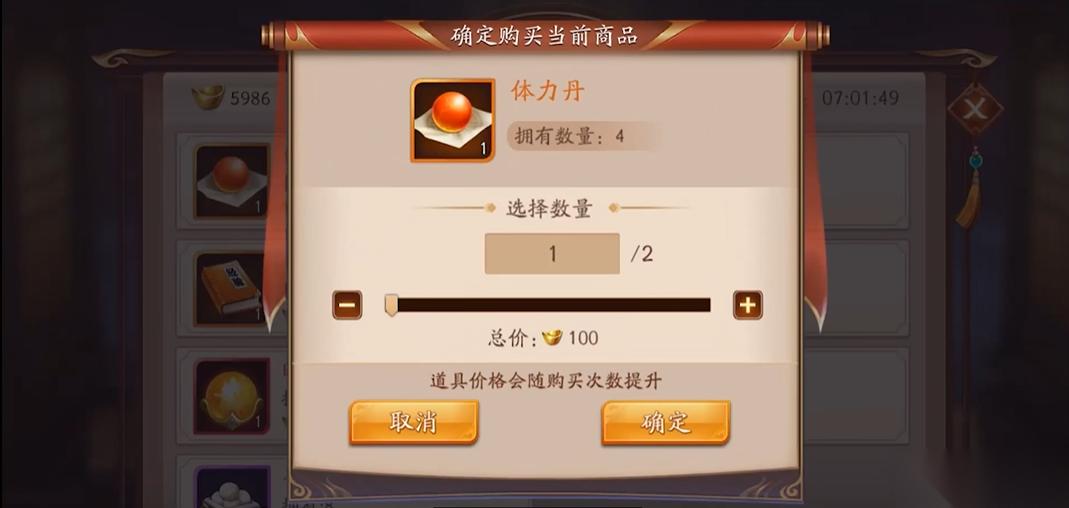Click the quantity input field showing 1
Image resolution: width=1069 pixels, height=508 pixels.
(552, 254)
